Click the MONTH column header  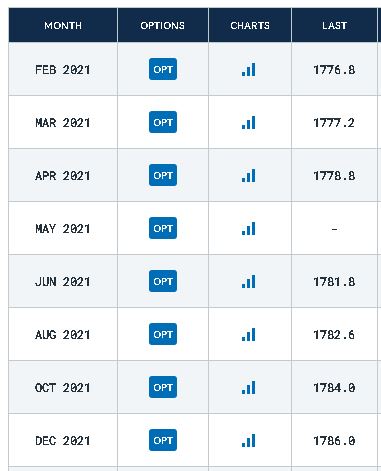point(63,25)
